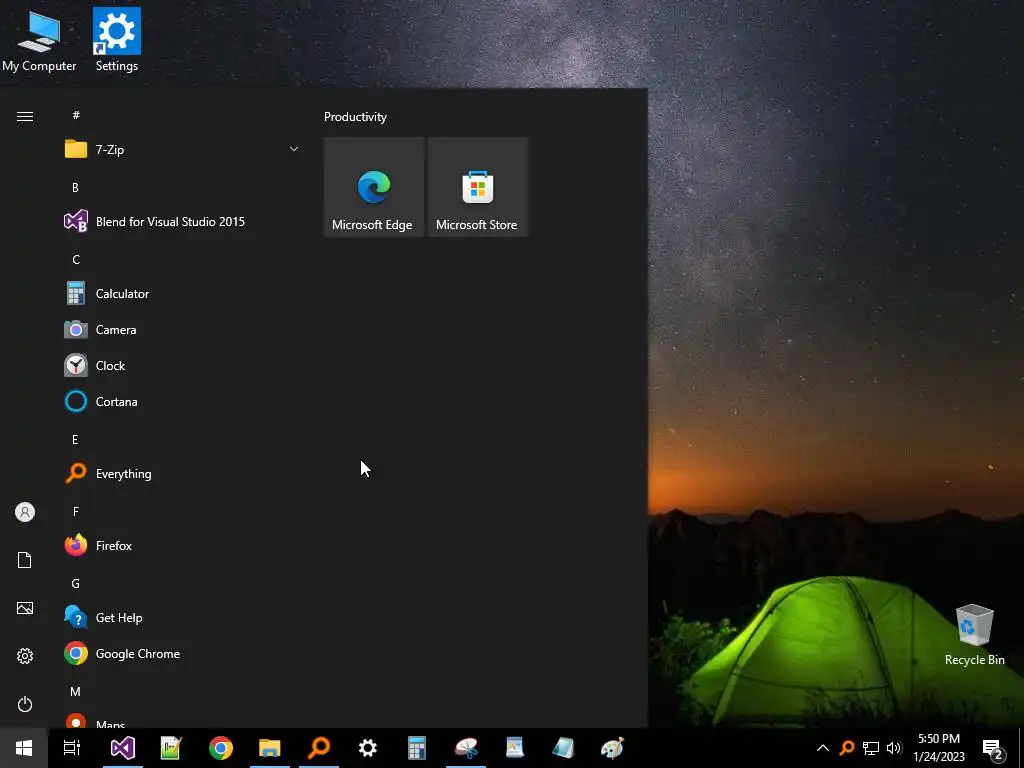This screenshot has width=1024, height=768.
Task: Expand the Start menu hamburger
Action: coord(25,116)
